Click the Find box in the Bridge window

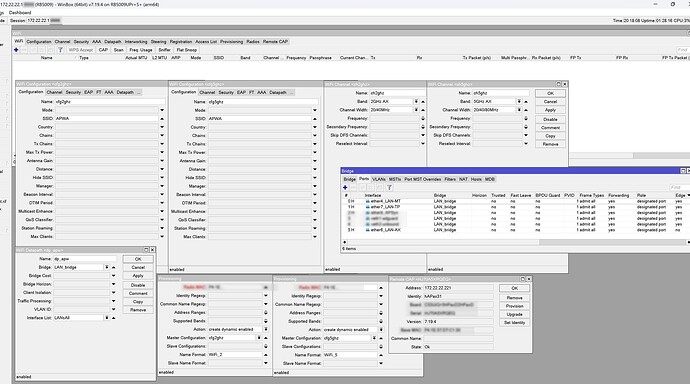[x=678, y=187]
